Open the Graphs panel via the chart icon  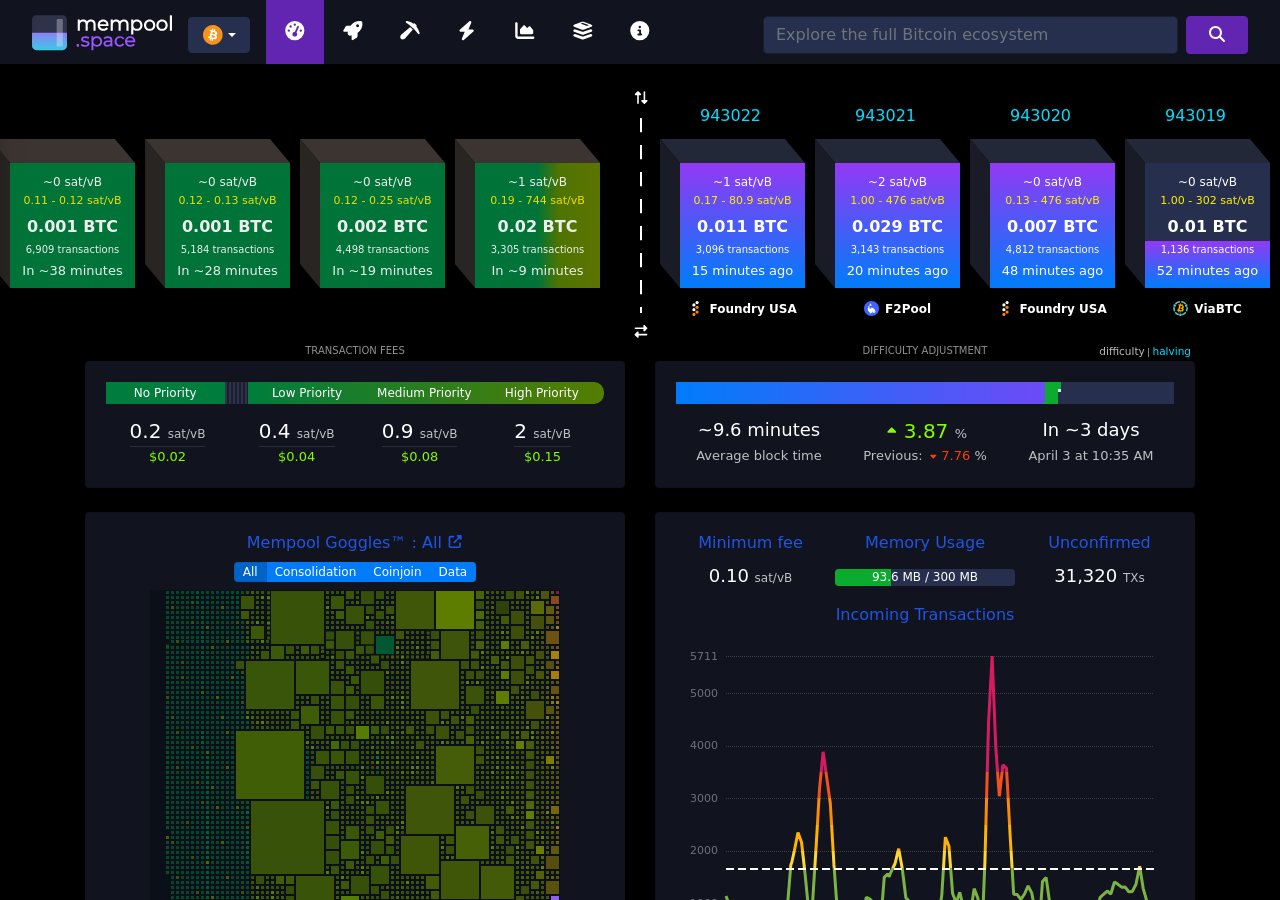[x=524, y=31]
